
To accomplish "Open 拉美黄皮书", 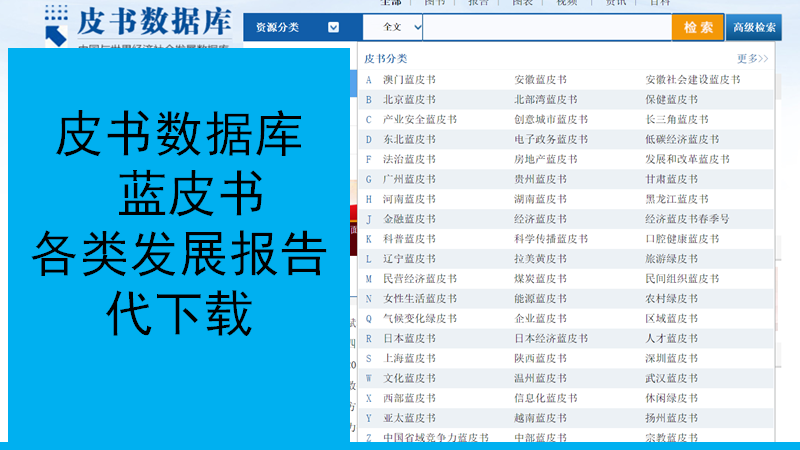I will tap(540, 259).
